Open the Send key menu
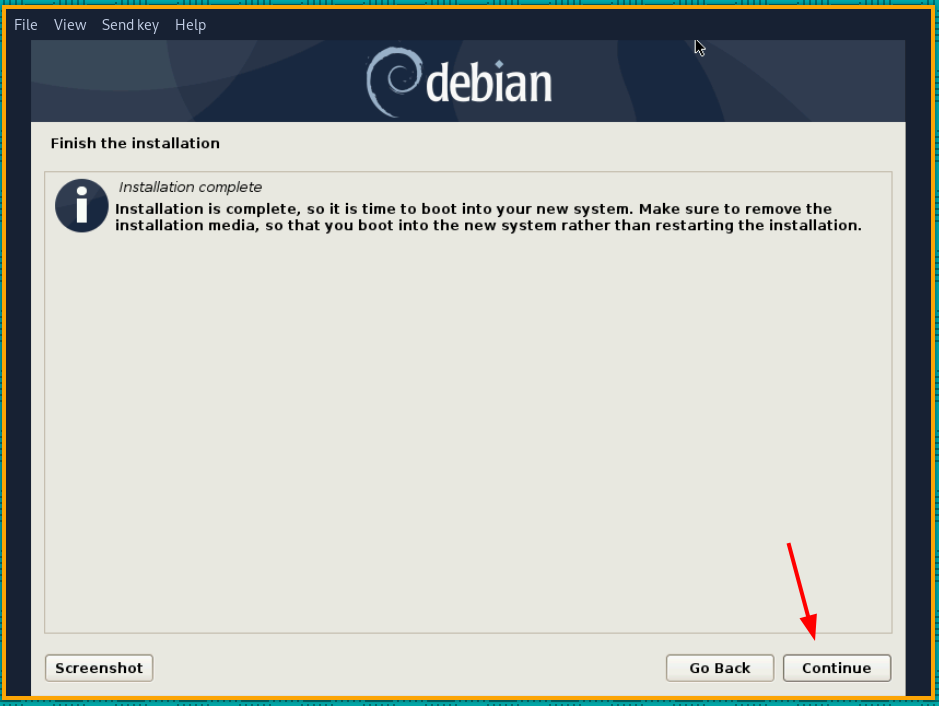The width and height of the screenshot is (939, 706). coord(130,25)
